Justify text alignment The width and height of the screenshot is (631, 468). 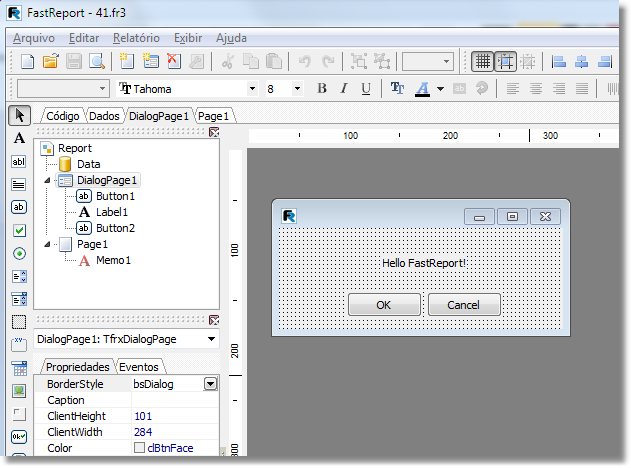click(582, 89)
